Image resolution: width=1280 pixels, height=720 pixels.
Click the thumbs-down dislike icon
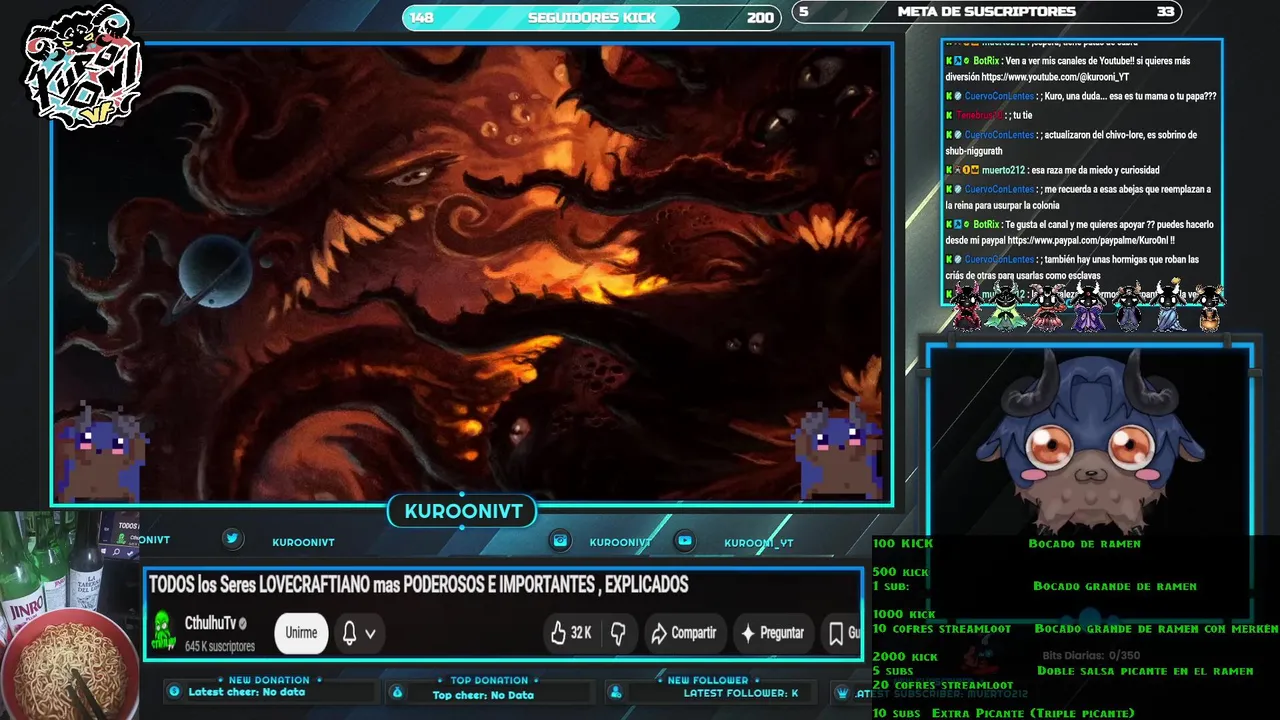point(618,633)
